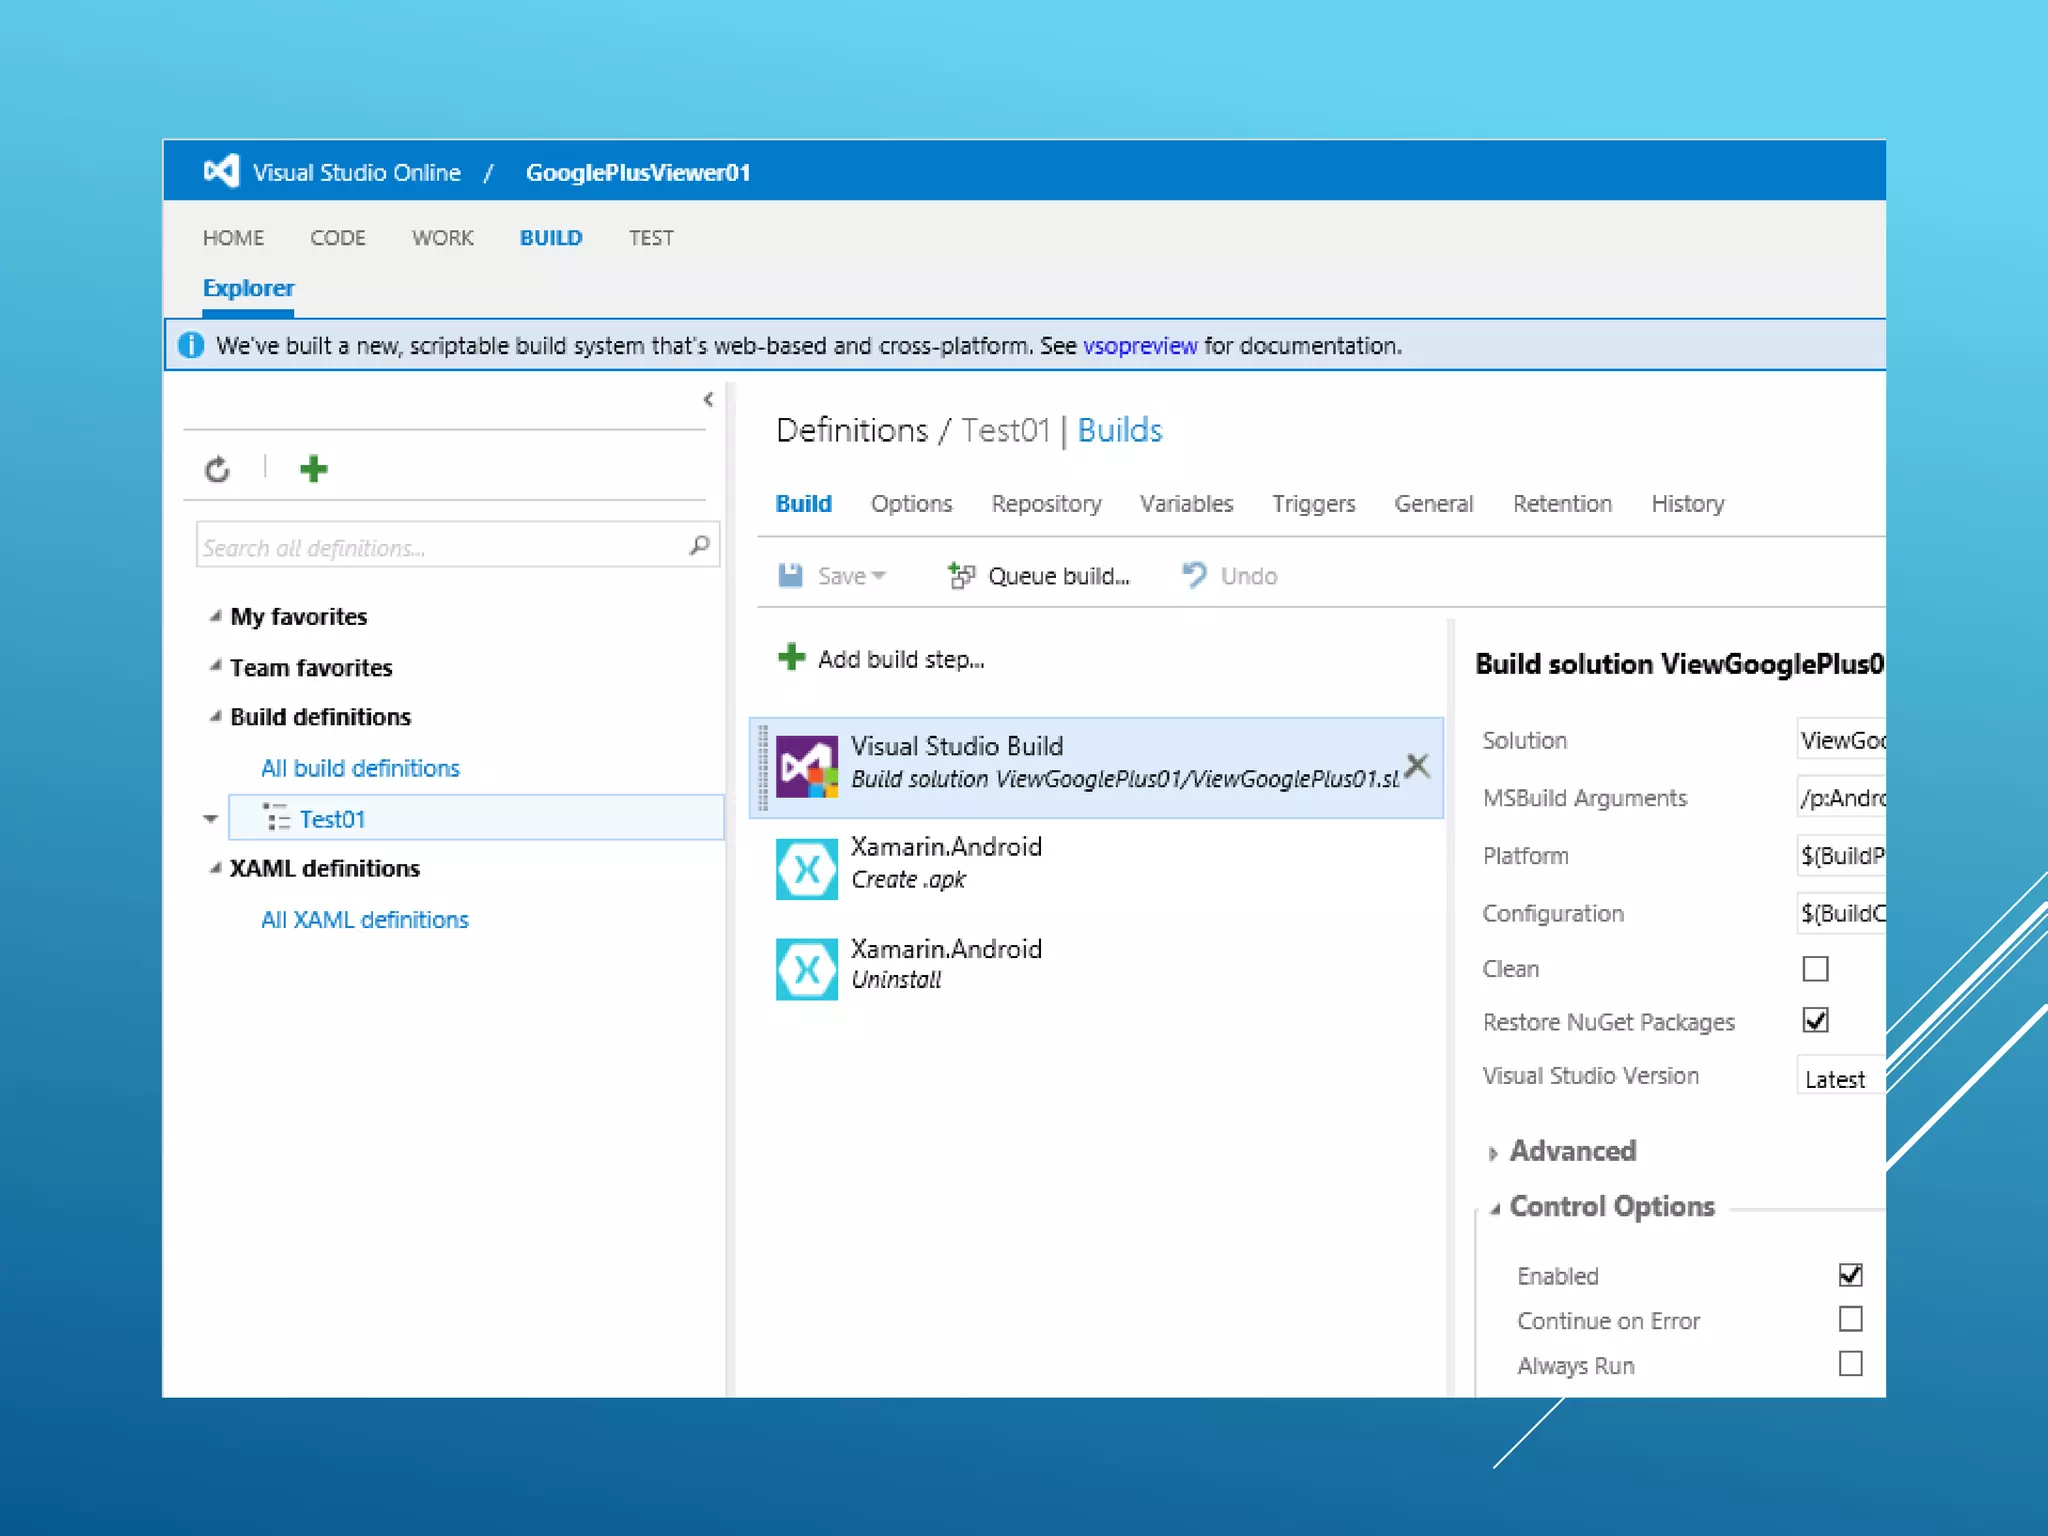
Task: Toggle the Continue on Error checkbox
Action: pos(1850,1320)
